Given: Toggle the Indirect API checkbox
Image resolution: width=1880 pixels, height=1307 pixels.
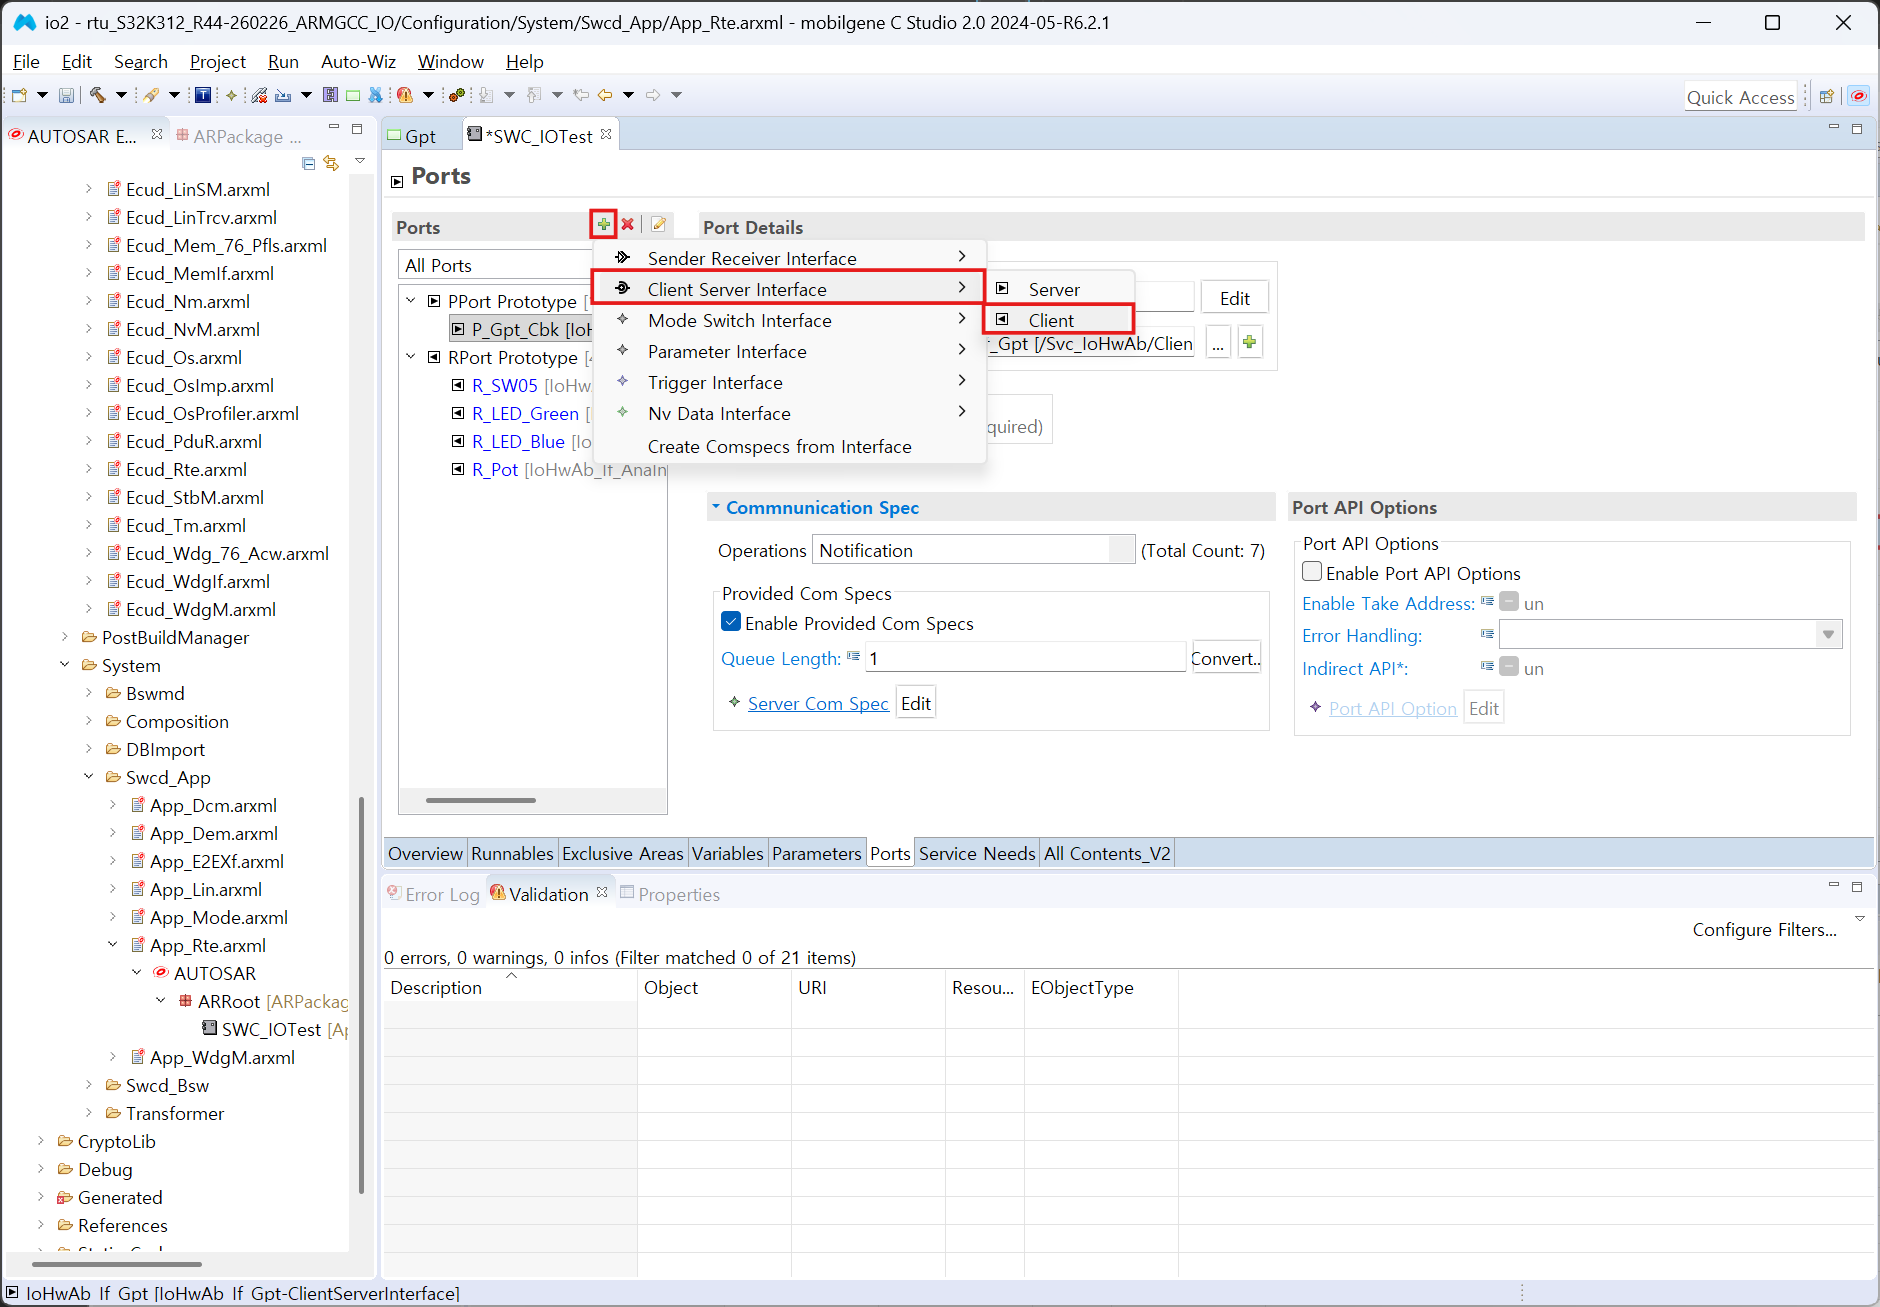Looking at the screenshot, I should tap(1509, 668).
